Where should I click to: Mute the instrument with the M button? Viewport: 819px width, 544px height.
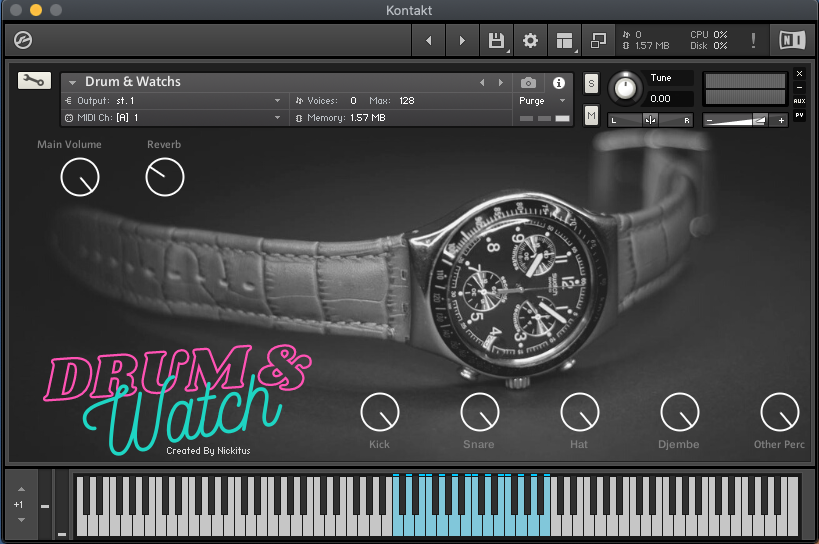click(x=591, y=115)
